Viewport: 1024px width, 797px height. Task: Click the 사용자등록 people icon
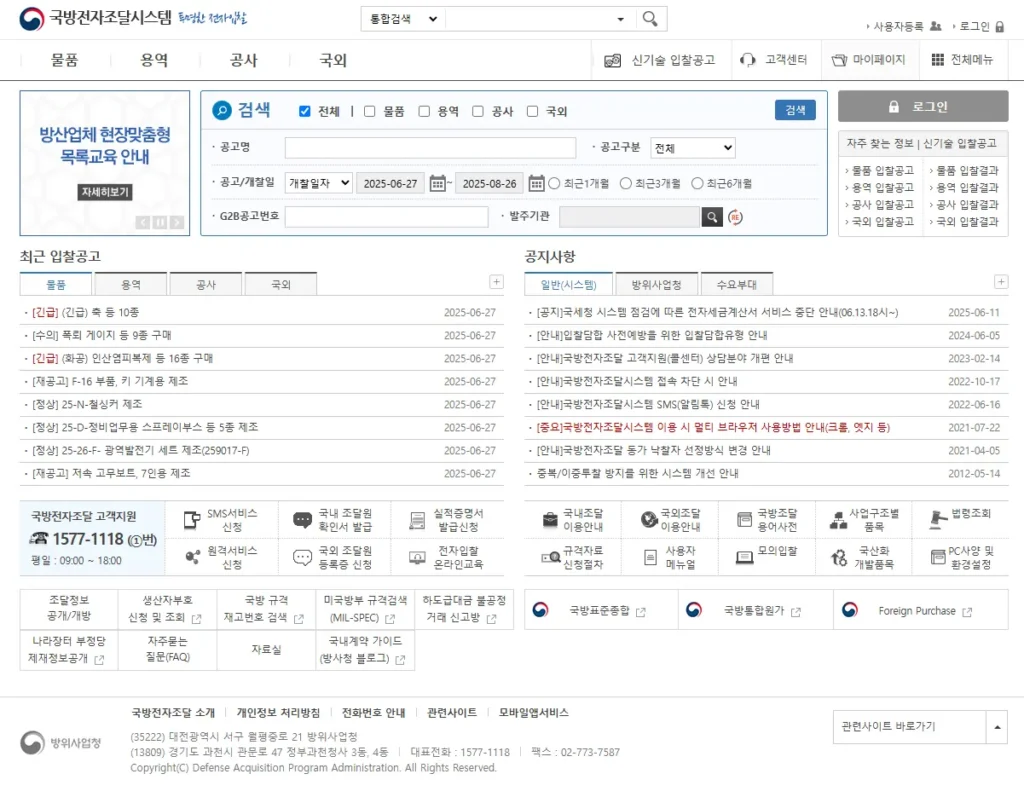[935, 26]
